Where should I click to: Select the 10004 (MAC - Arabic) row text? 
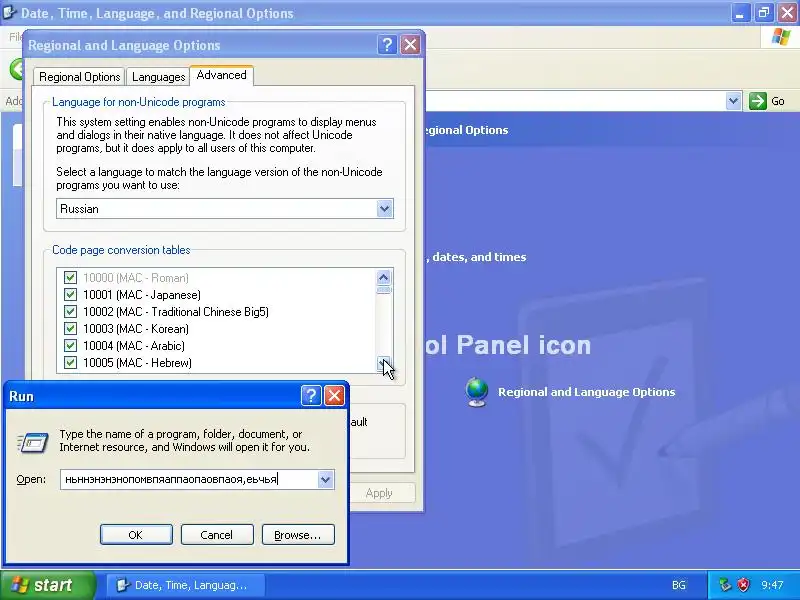[x=134, y=345]
